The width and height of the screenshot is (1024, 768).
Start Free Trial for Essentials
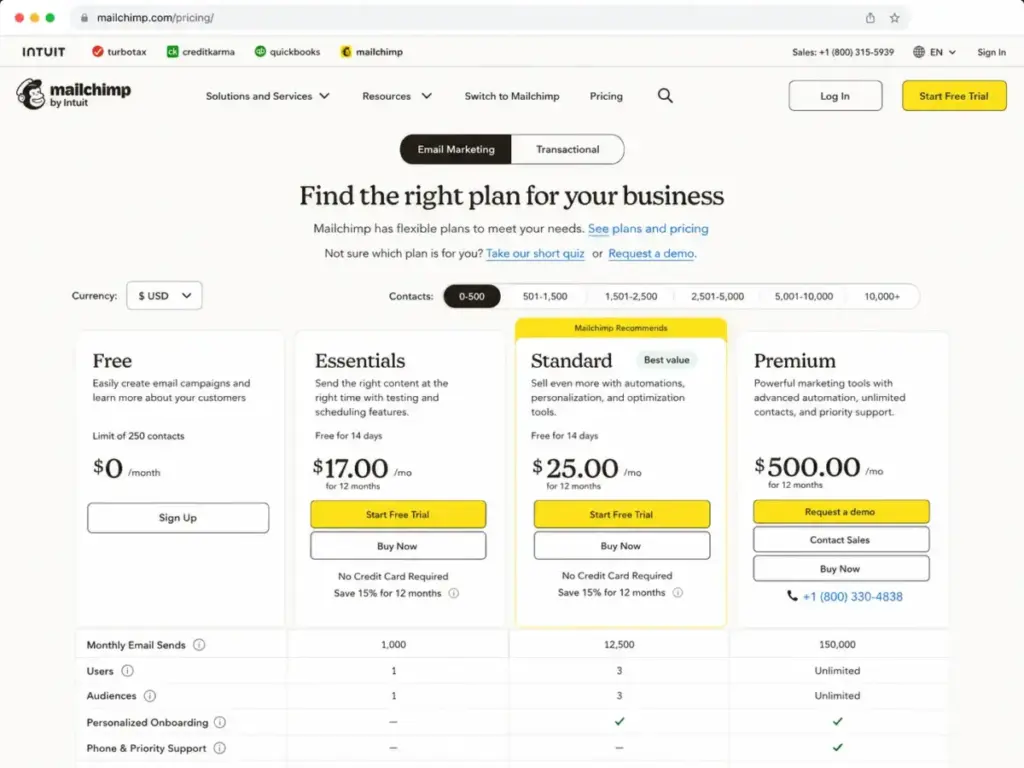coord(398,514)
